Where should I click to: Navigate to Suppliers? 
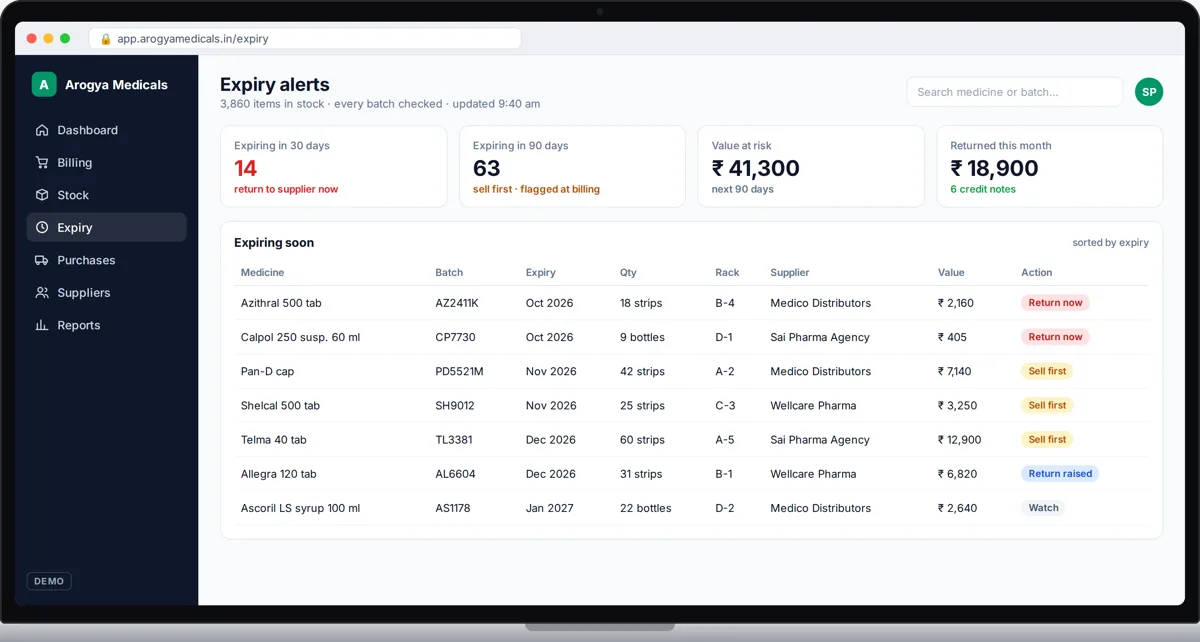pyautogui.click(x=106, y=292)
